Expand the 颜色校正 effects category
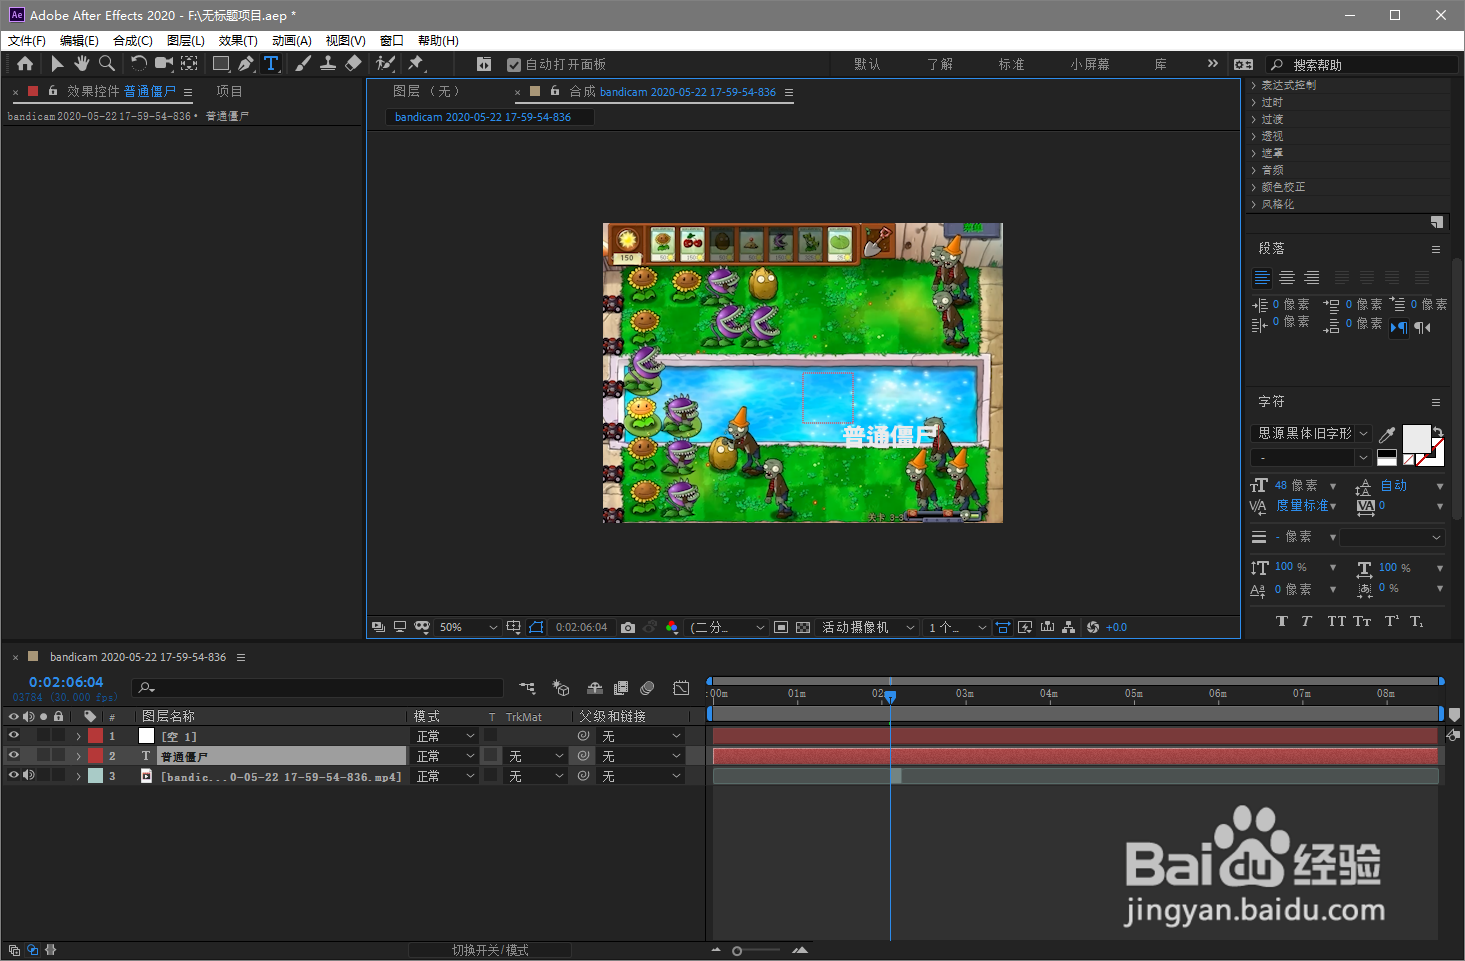Image resolution: width=1465 pixels, height=961 pixels. pos(1254,188)
